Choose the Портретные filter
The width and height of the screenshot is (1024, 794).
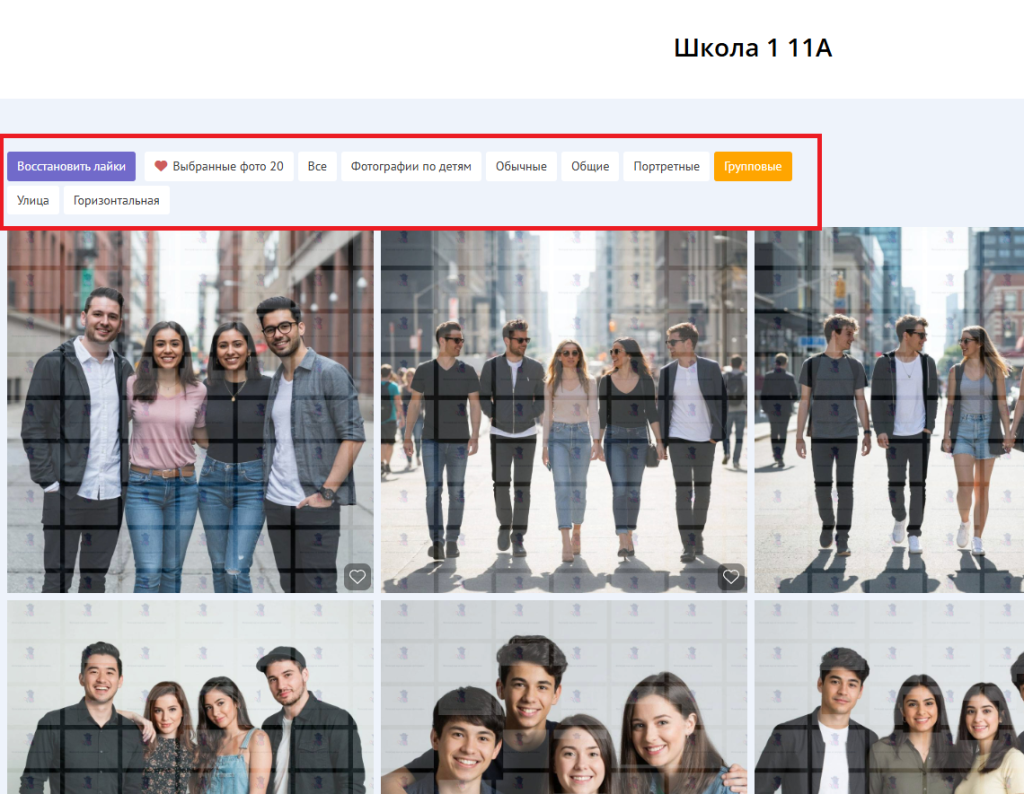click(x=666, y=166)
